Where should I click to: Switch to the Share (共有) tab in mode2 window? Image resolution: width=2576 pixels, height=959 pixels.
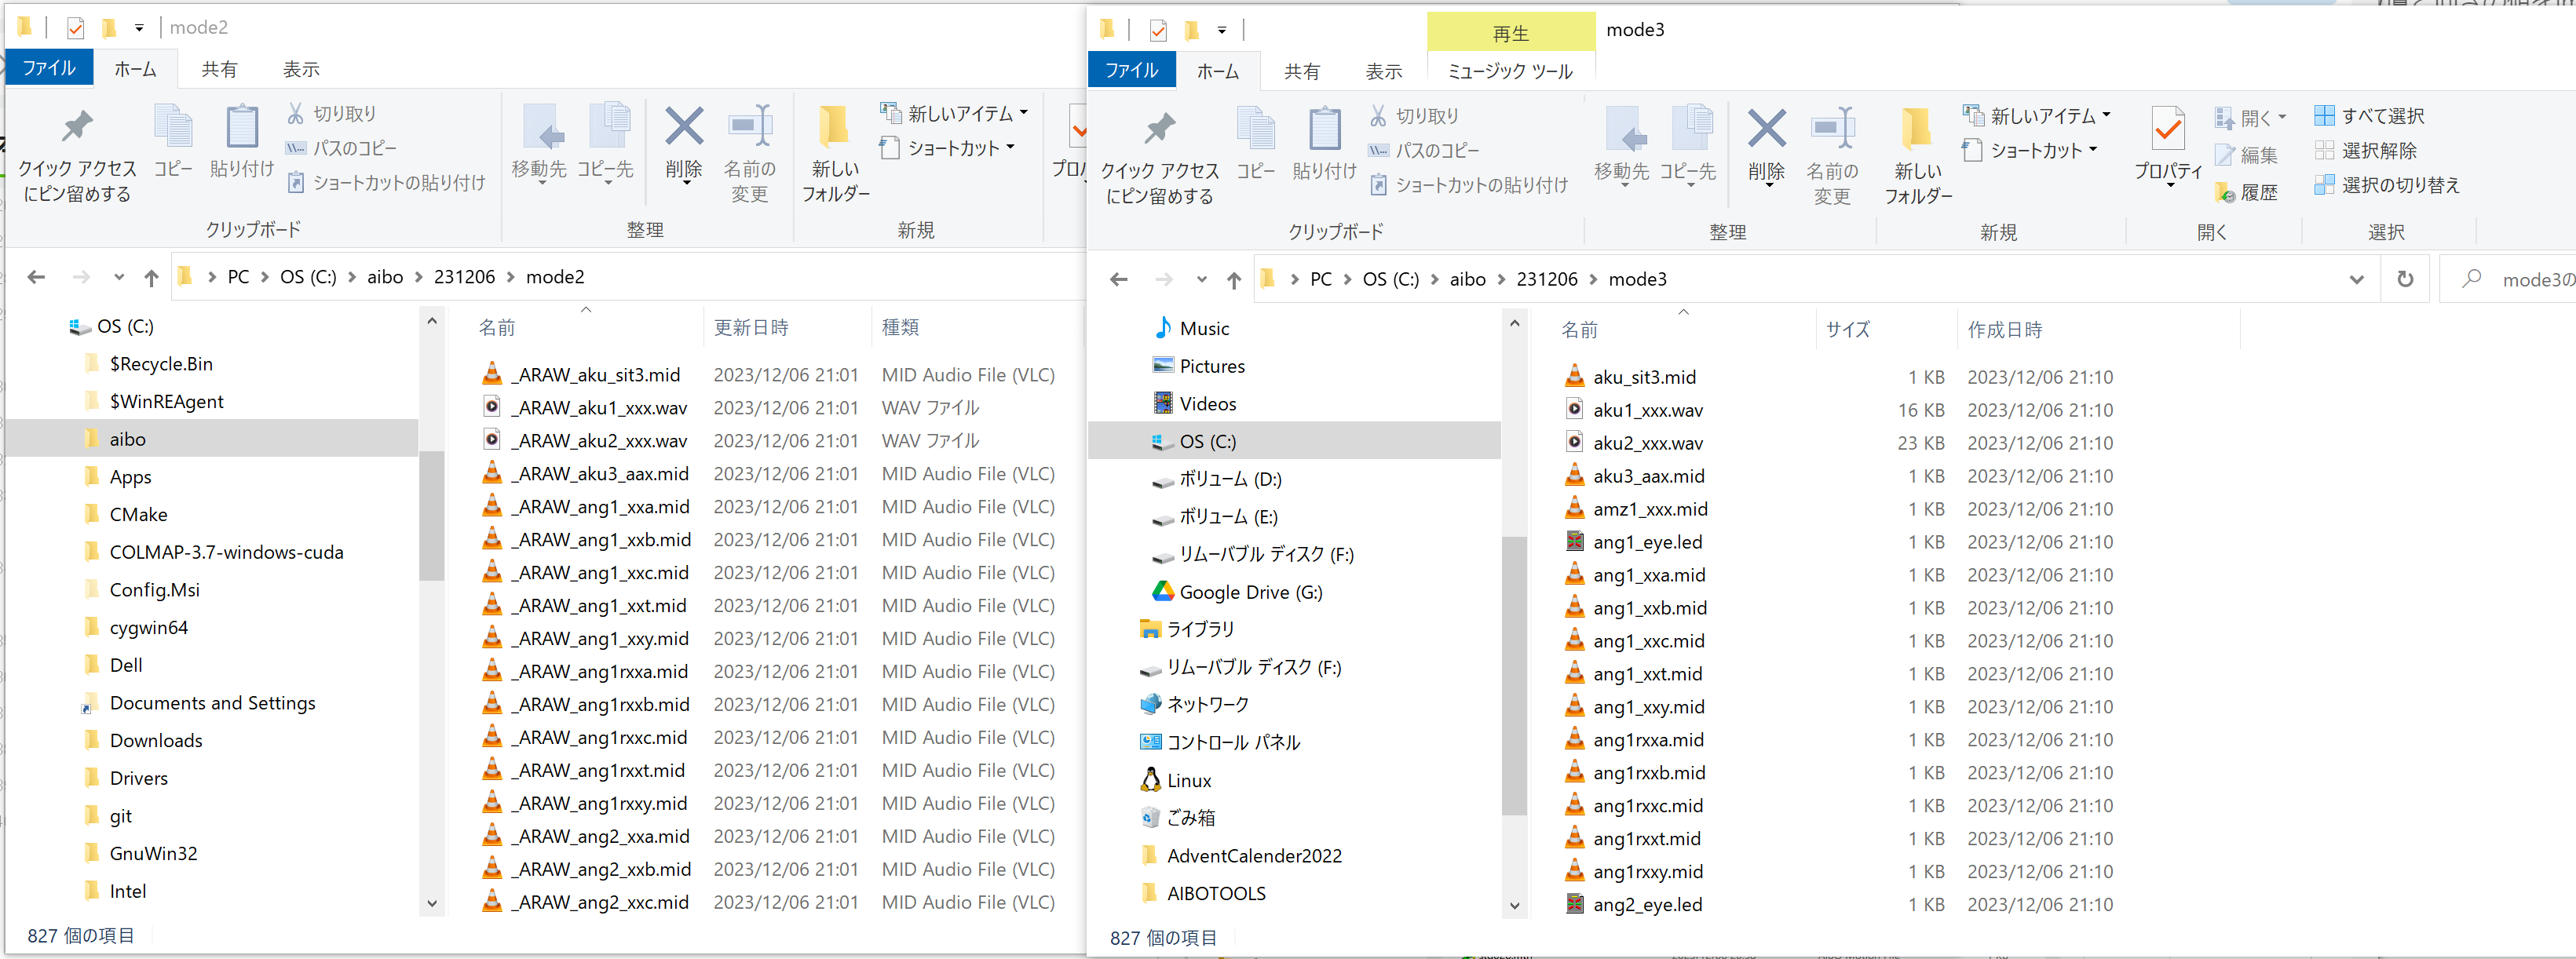click(x=219, y=69)
